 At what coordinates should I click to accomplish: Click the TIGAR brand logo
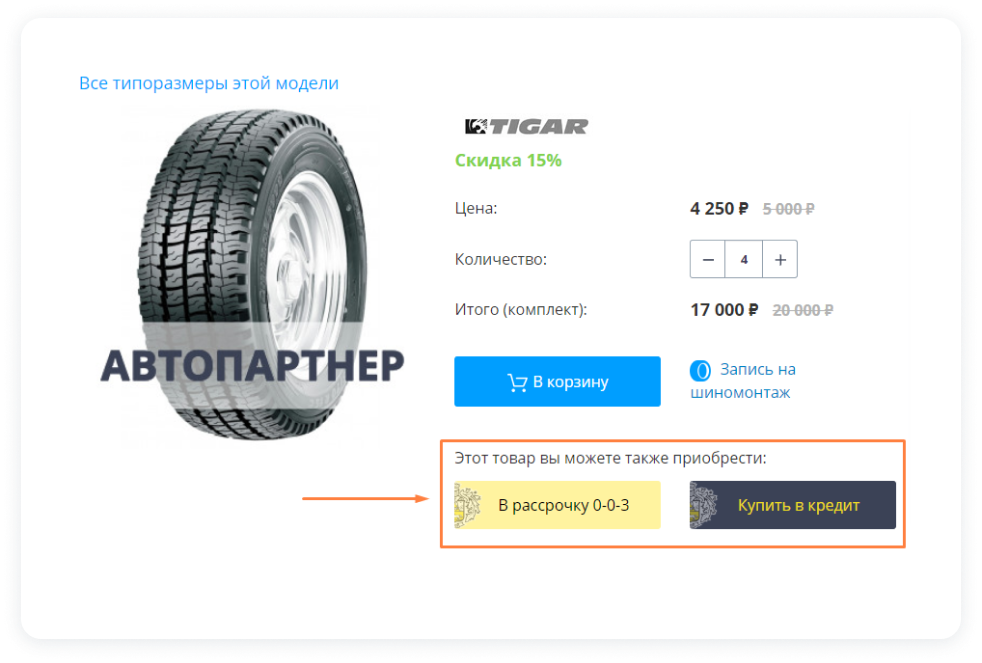coord(526,126)
